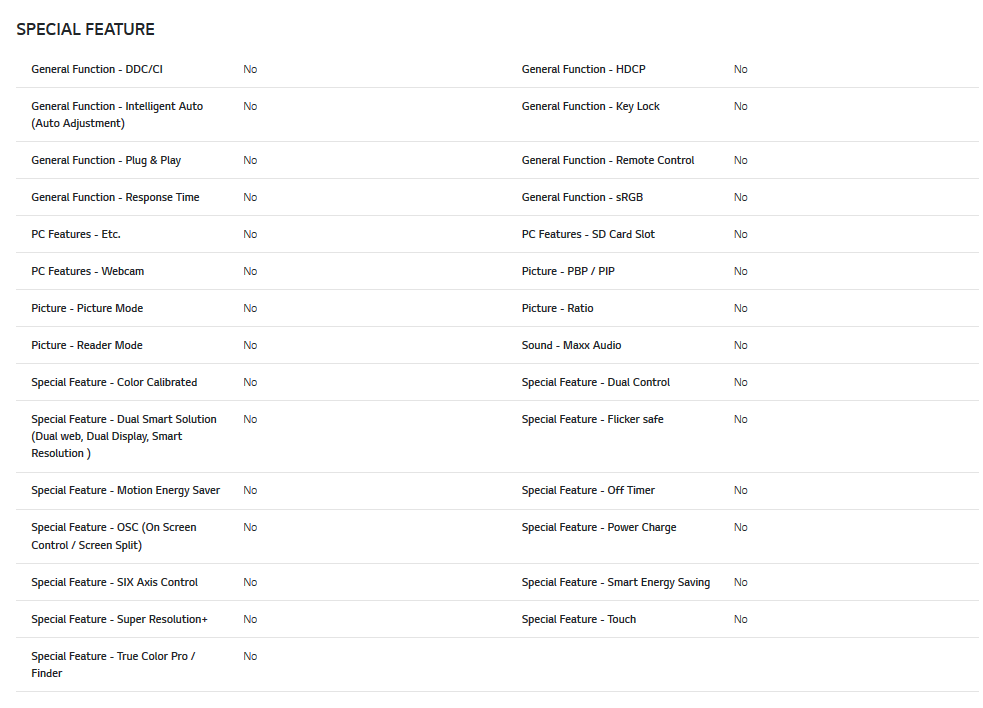Click the 'Sound - Maxx Audio' label

pyautogui.click(x=571, y=346)
